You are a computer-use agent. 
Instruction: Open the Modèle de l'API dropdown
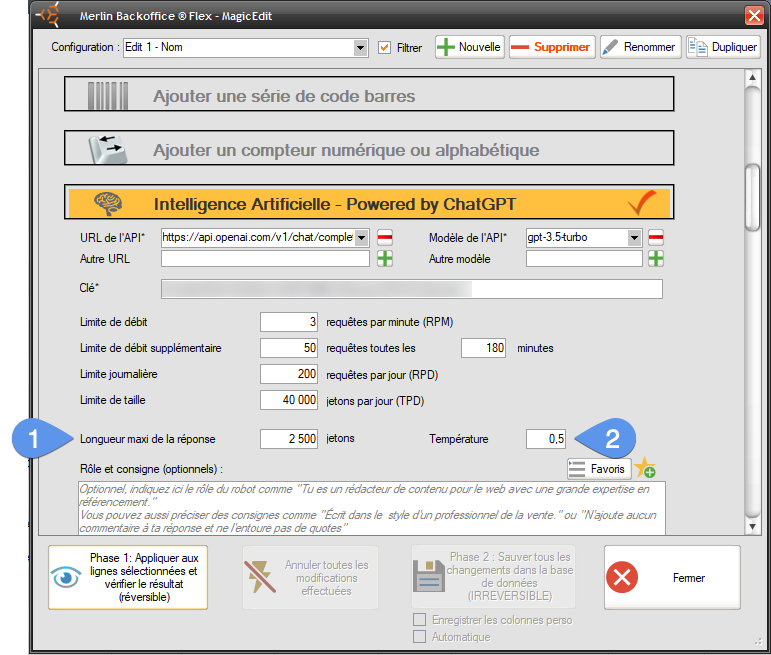coord(634,238)
